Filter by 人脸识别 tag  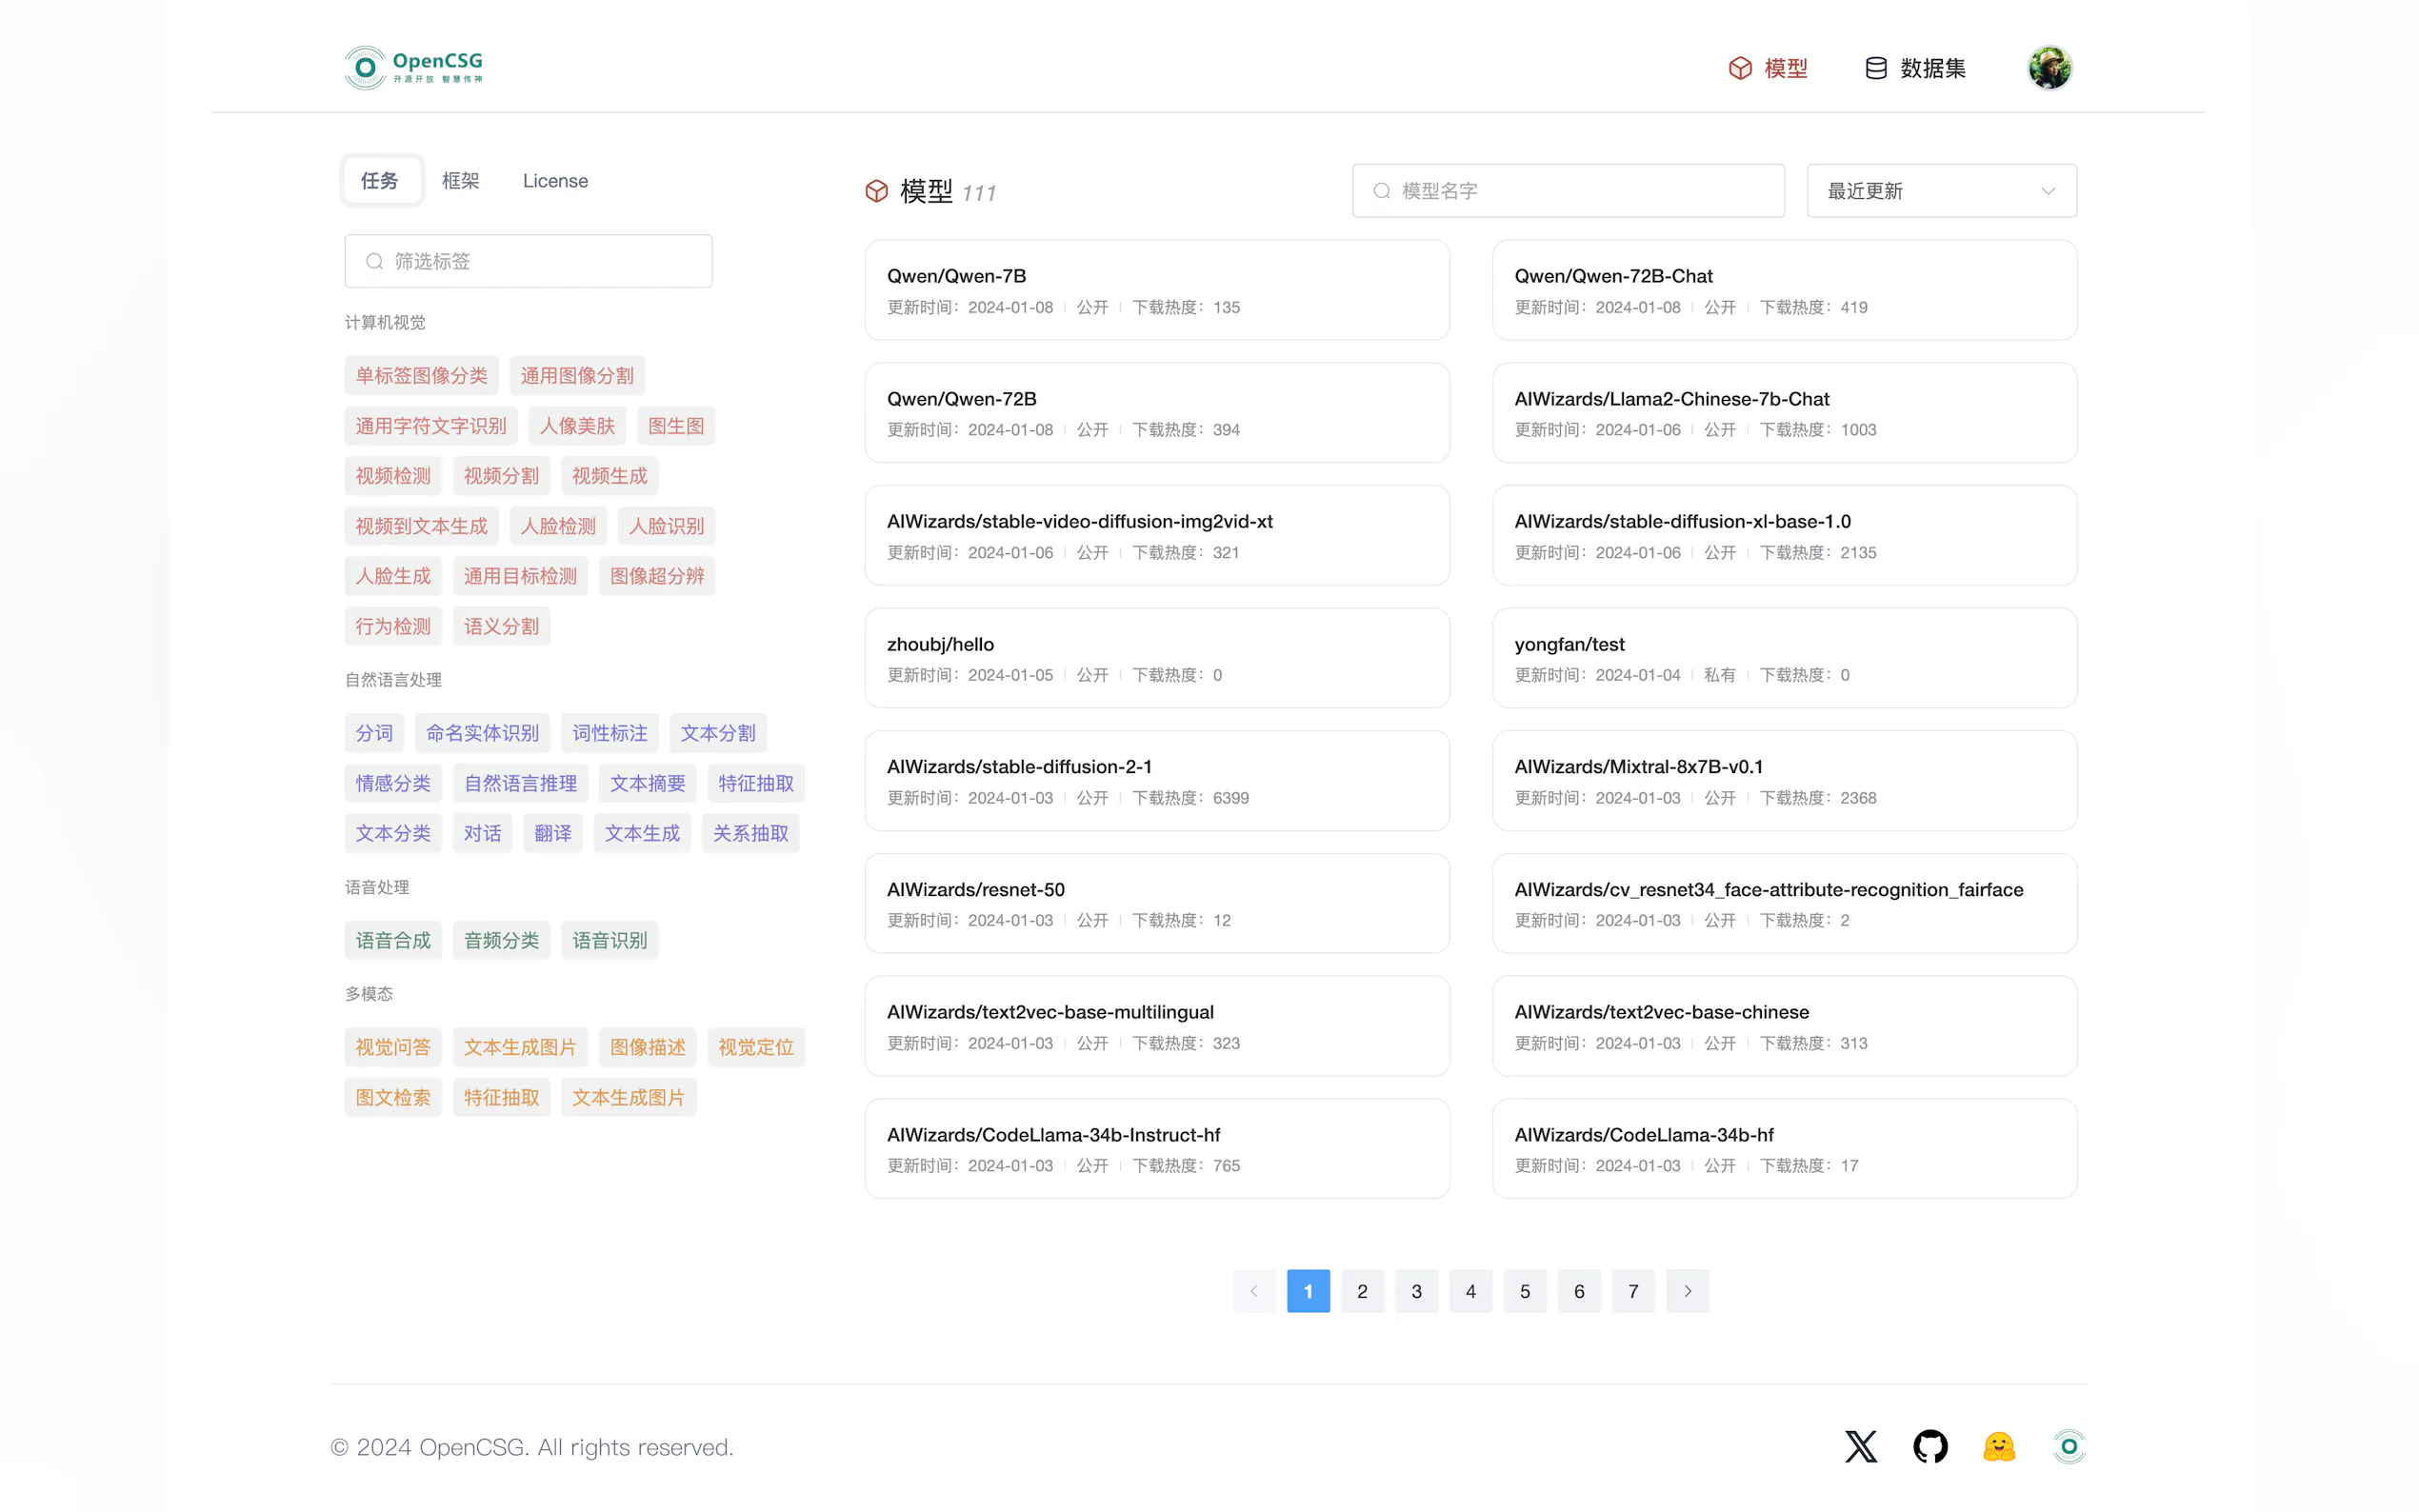[x=666, y=526]
